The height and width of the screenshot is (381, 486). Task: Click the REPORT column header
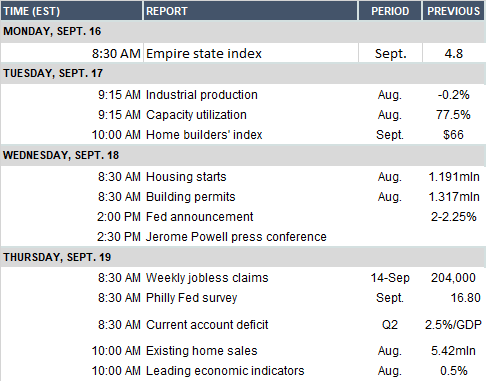click(250, 11)
